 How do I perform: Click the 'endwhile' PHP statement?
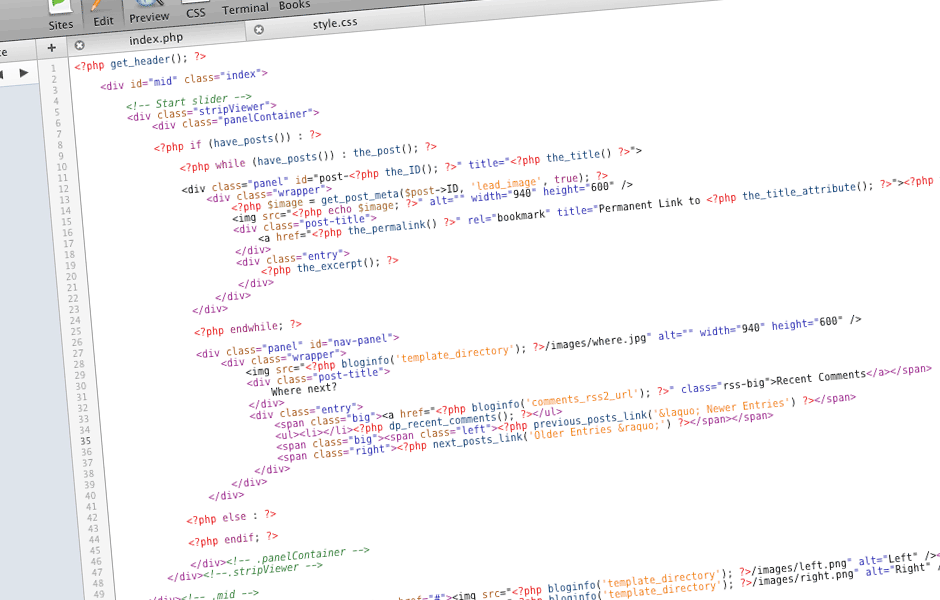click(251, 327)
